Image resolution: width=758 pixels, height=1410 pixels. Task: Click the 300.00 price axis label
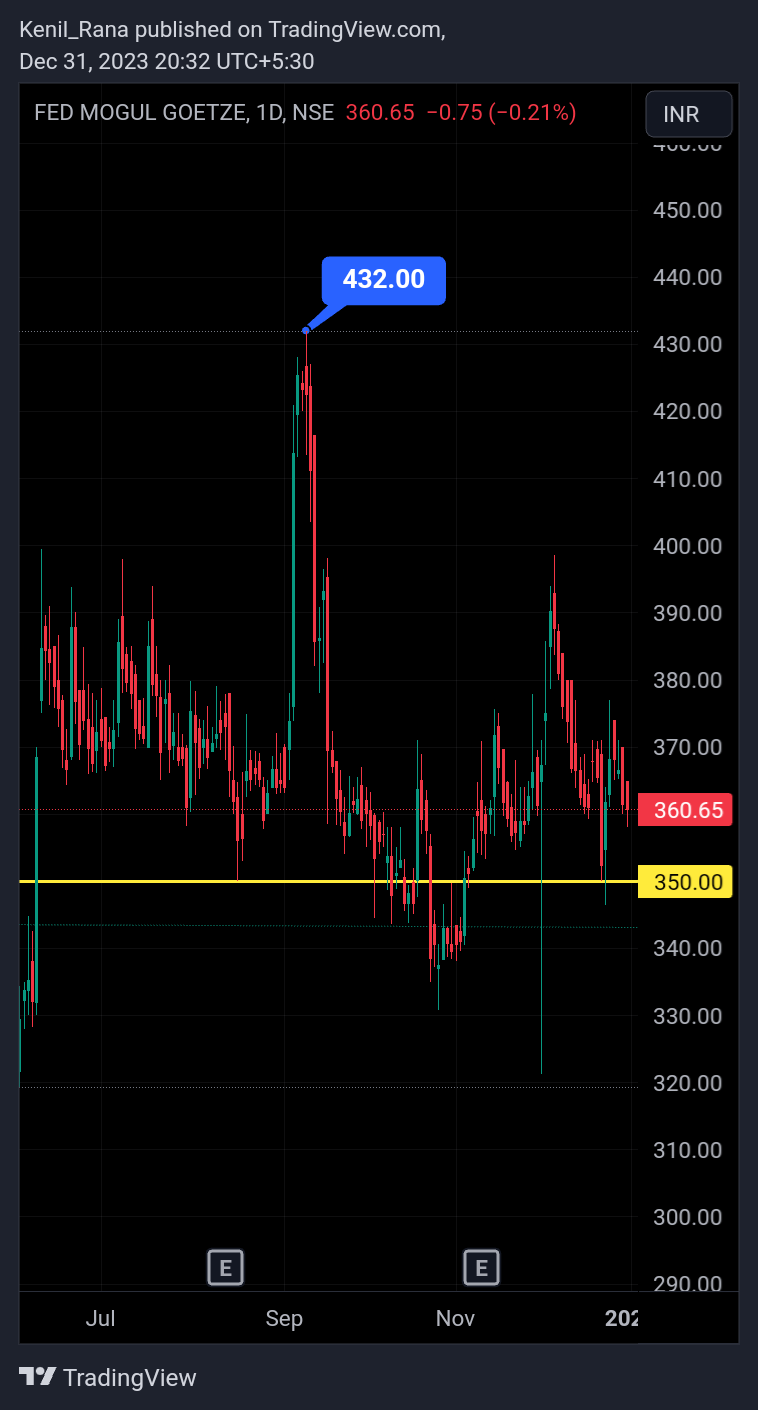tap(687, 1217)
